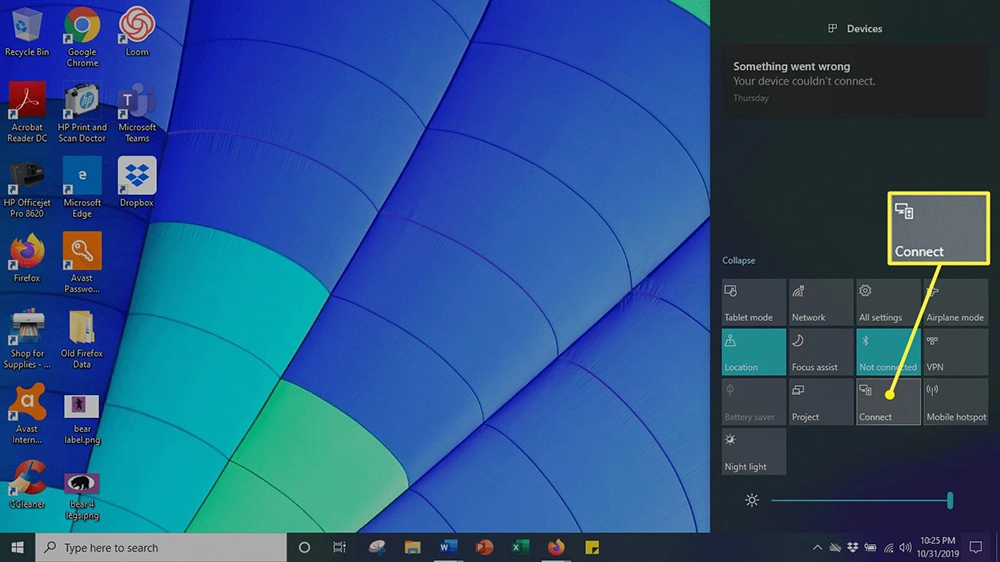Viewport: 1000px width, 562px height.
Task: Open Acrobat Reader DC shortcut
Action: (27, 112)
